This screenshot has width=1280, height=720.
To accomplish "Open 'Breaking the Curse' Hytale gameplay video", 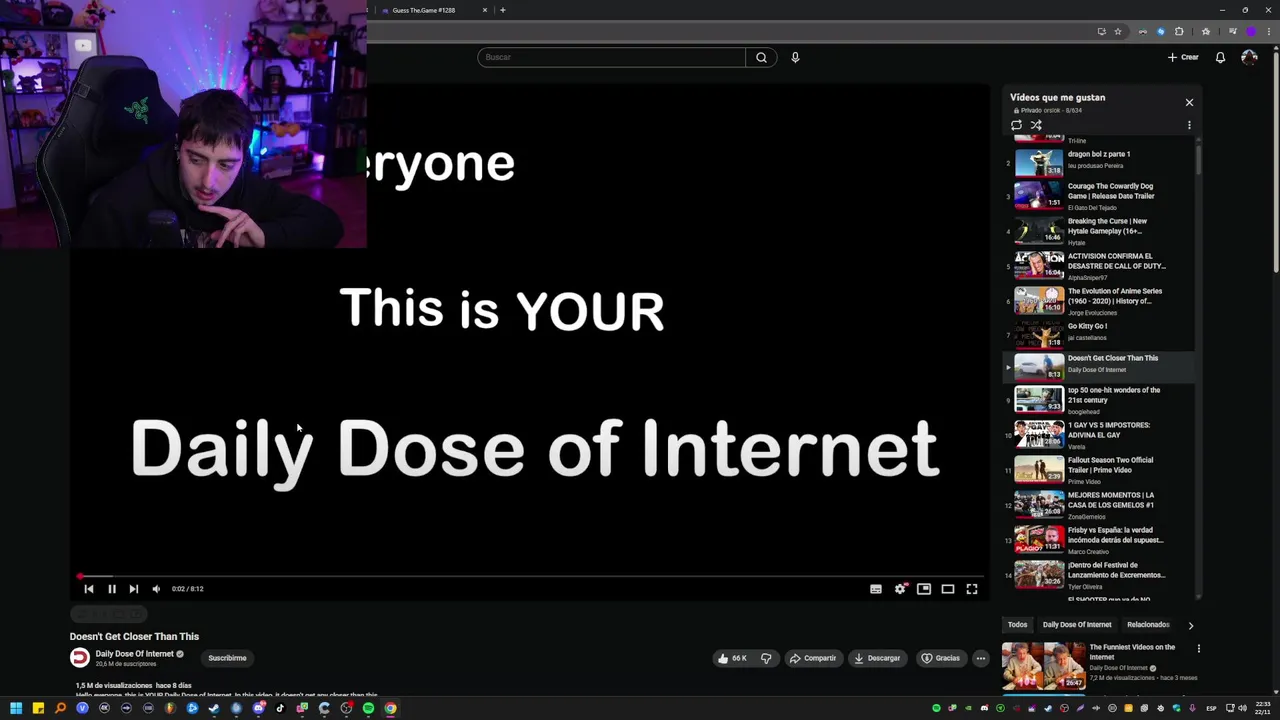I will pos(1098,230).
